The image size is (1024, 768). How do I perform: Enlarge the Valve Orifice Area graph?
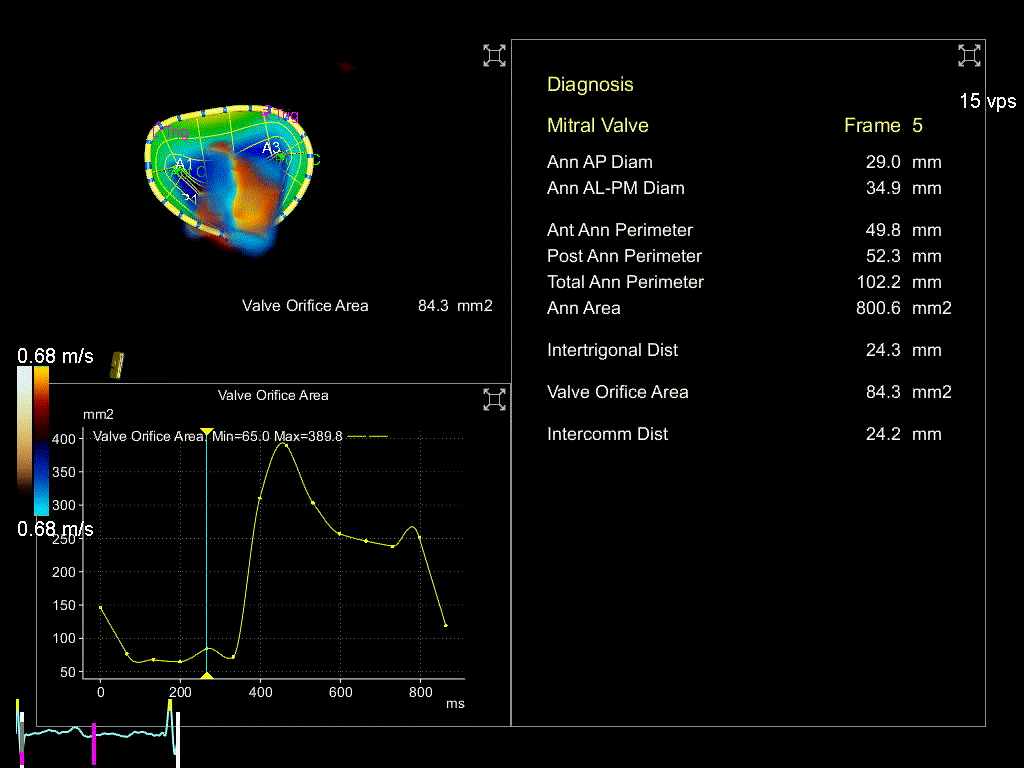pos(494,400)
